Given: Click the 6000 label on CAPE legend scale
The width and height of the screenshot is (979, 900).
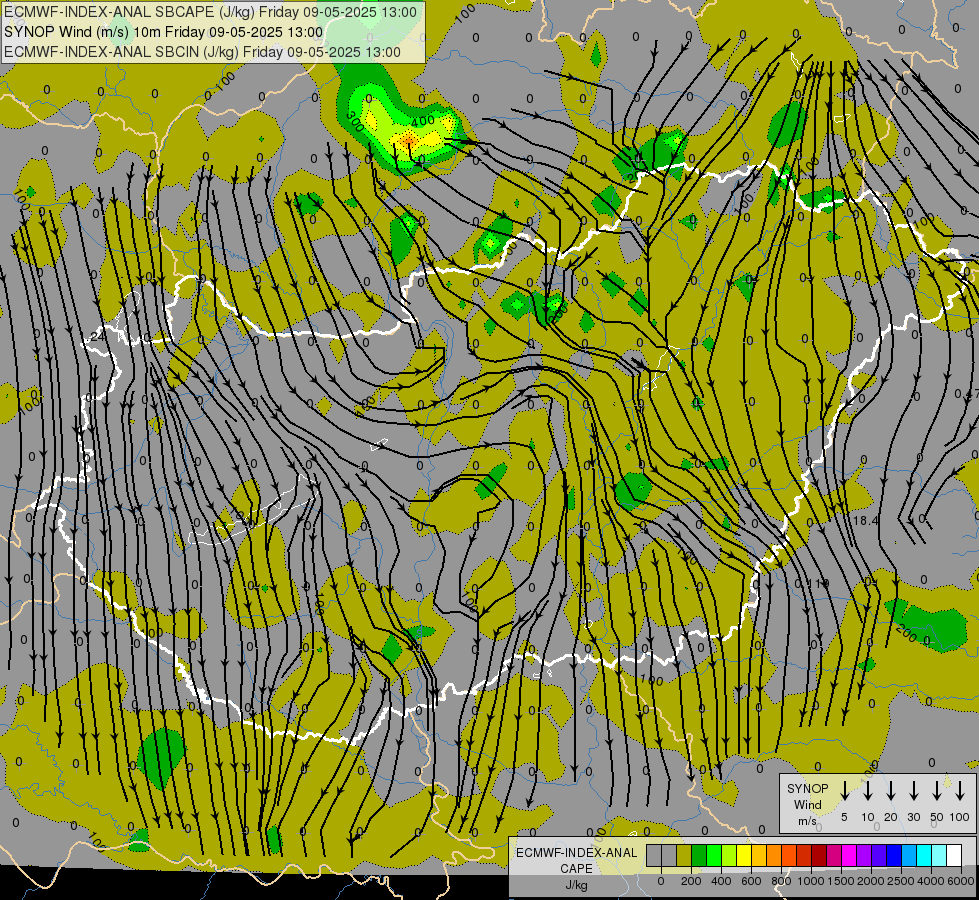Looking at the screenshot, I should 961,881.
